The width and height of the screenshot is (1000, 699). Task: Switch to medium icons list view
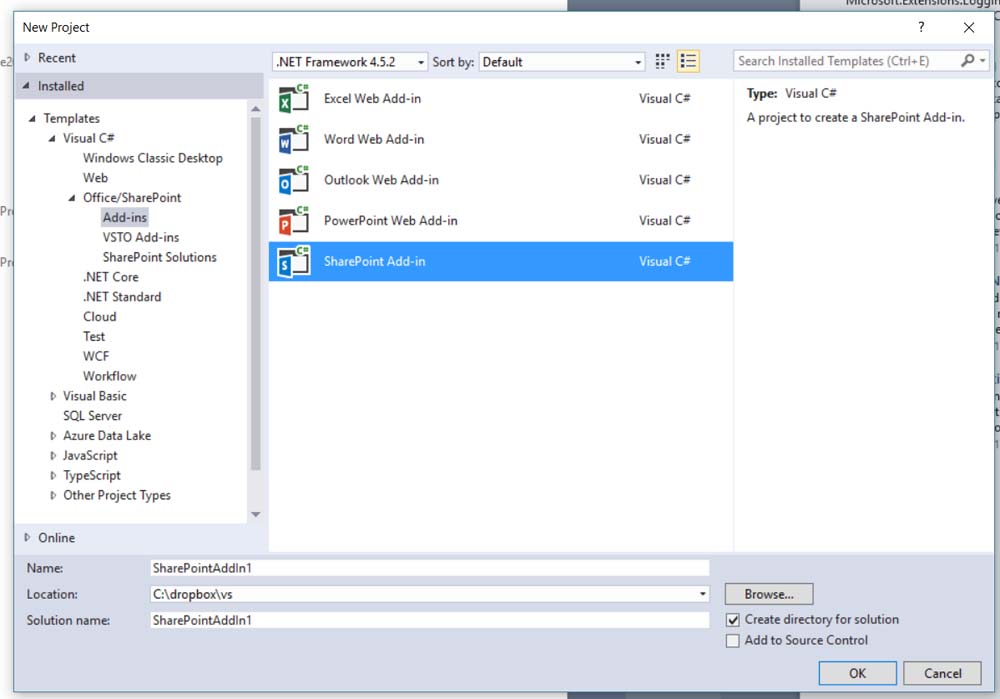pos(688,62)
